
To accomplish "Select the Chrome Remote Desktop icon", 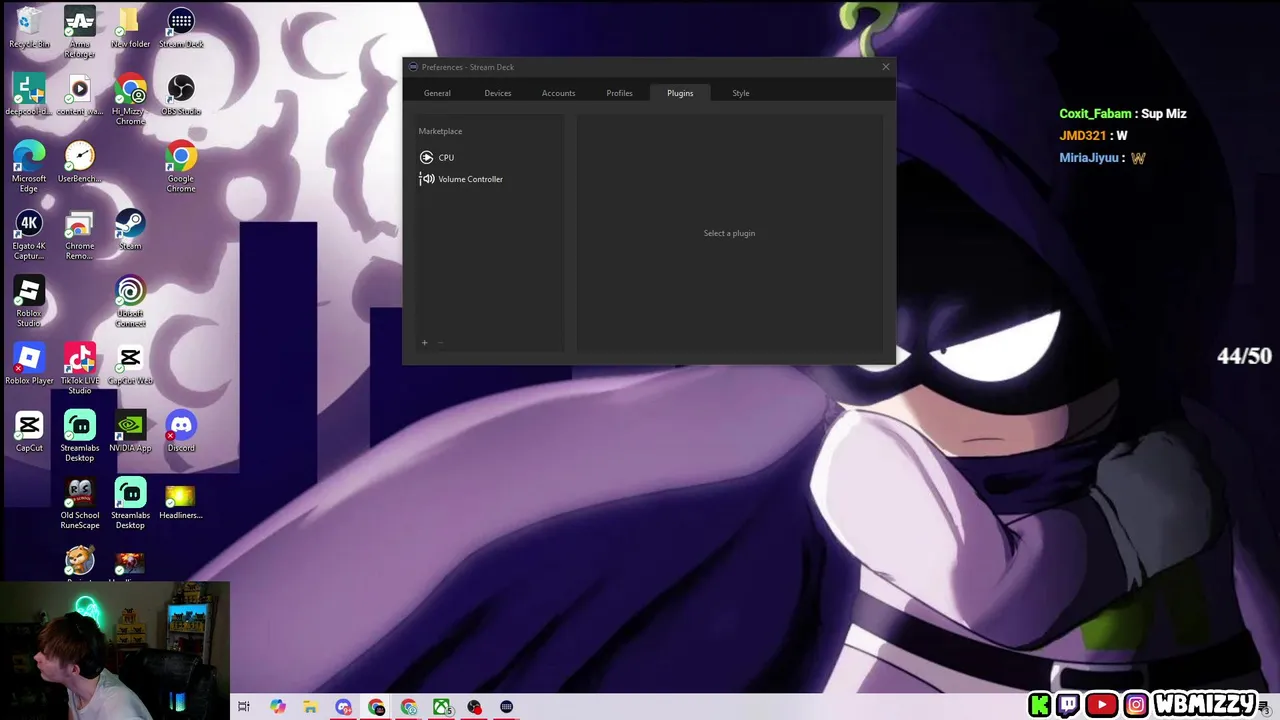I will [80, 234].
